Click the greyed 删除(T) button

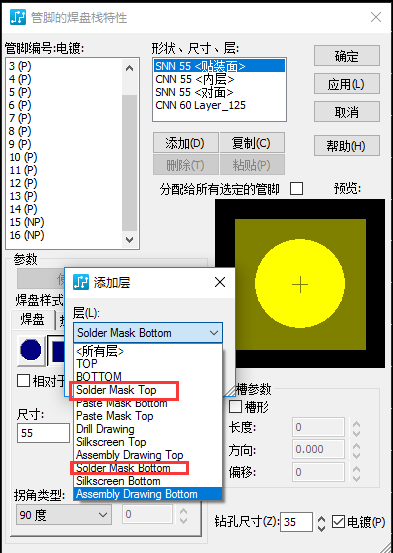pyautogui.click(x=186, y=165)
